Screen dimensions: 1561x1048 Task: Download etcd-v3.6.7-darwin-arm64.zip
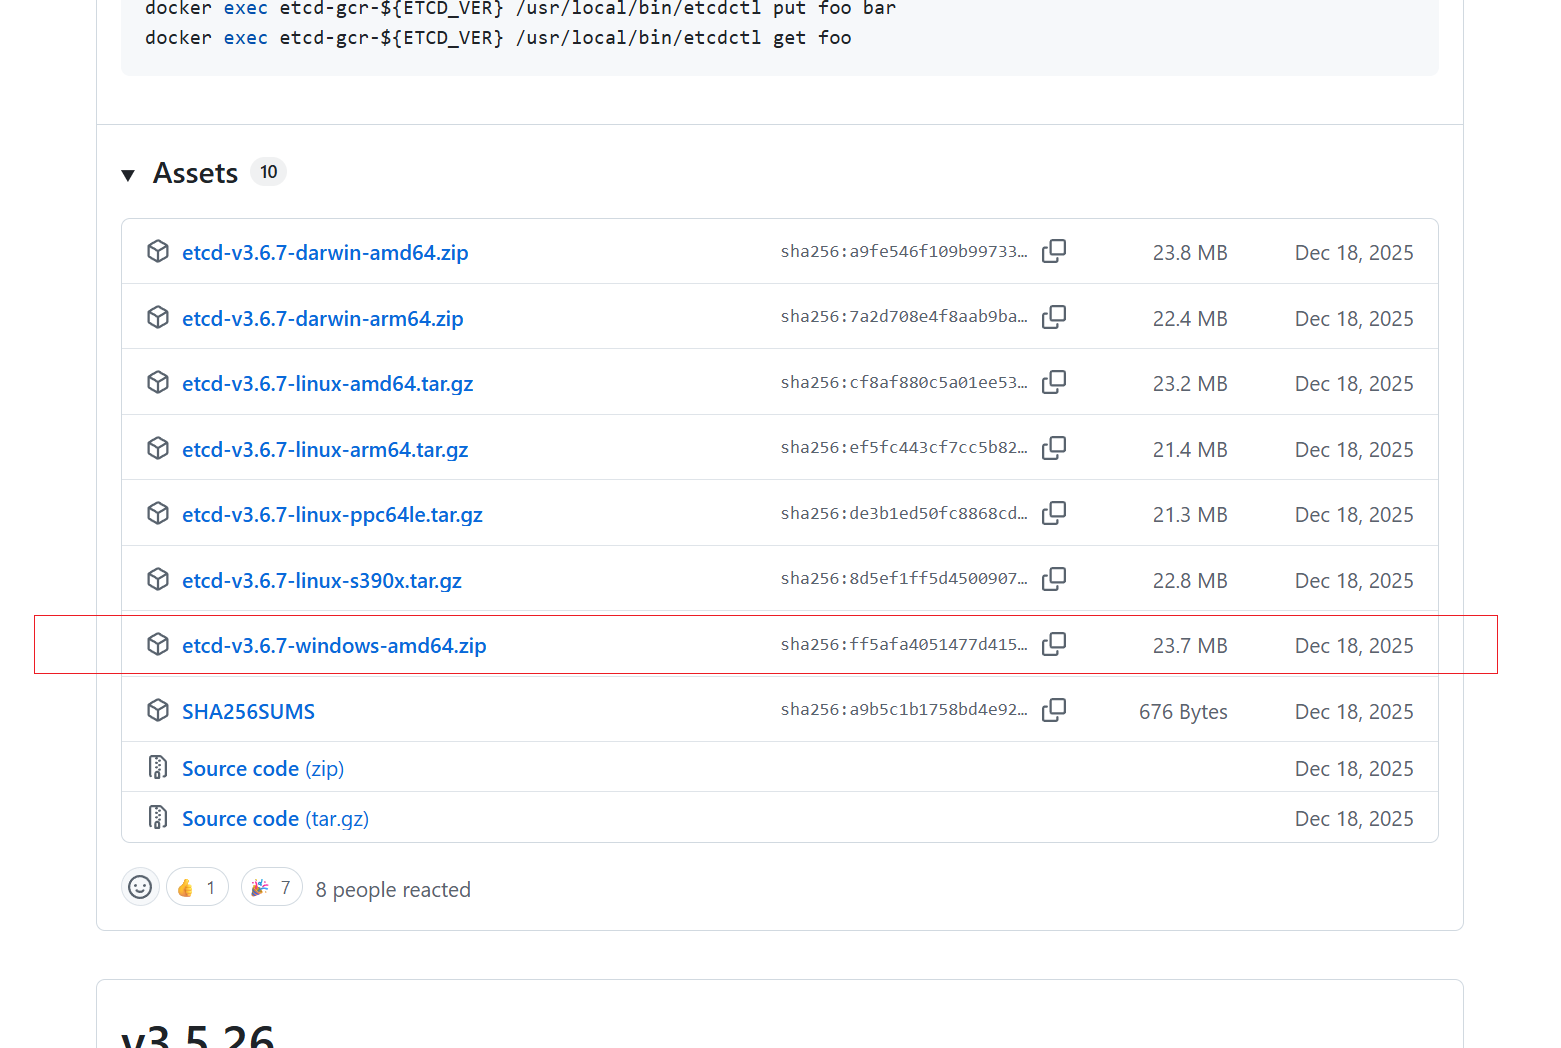(323, 319)
